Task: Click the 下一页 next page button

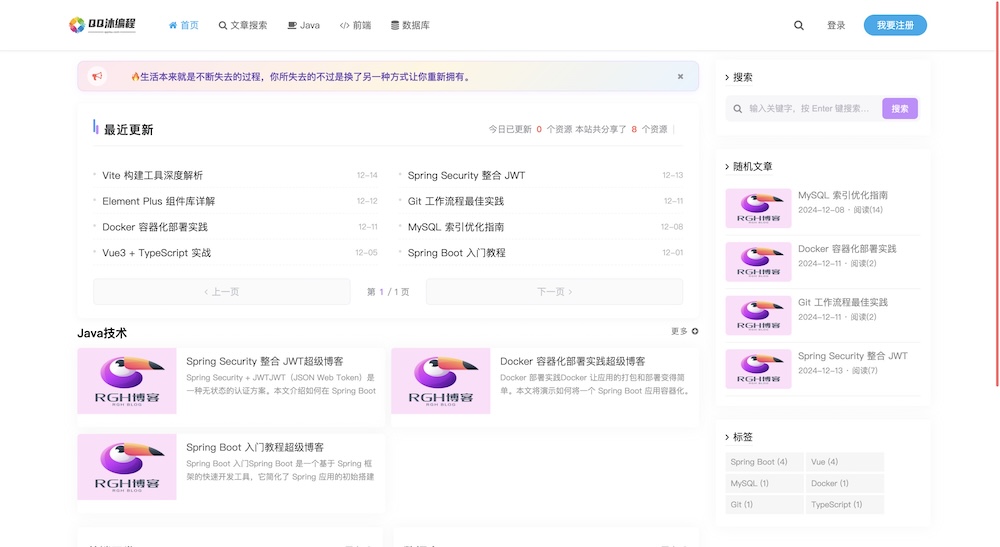Action: pos(554,291)
